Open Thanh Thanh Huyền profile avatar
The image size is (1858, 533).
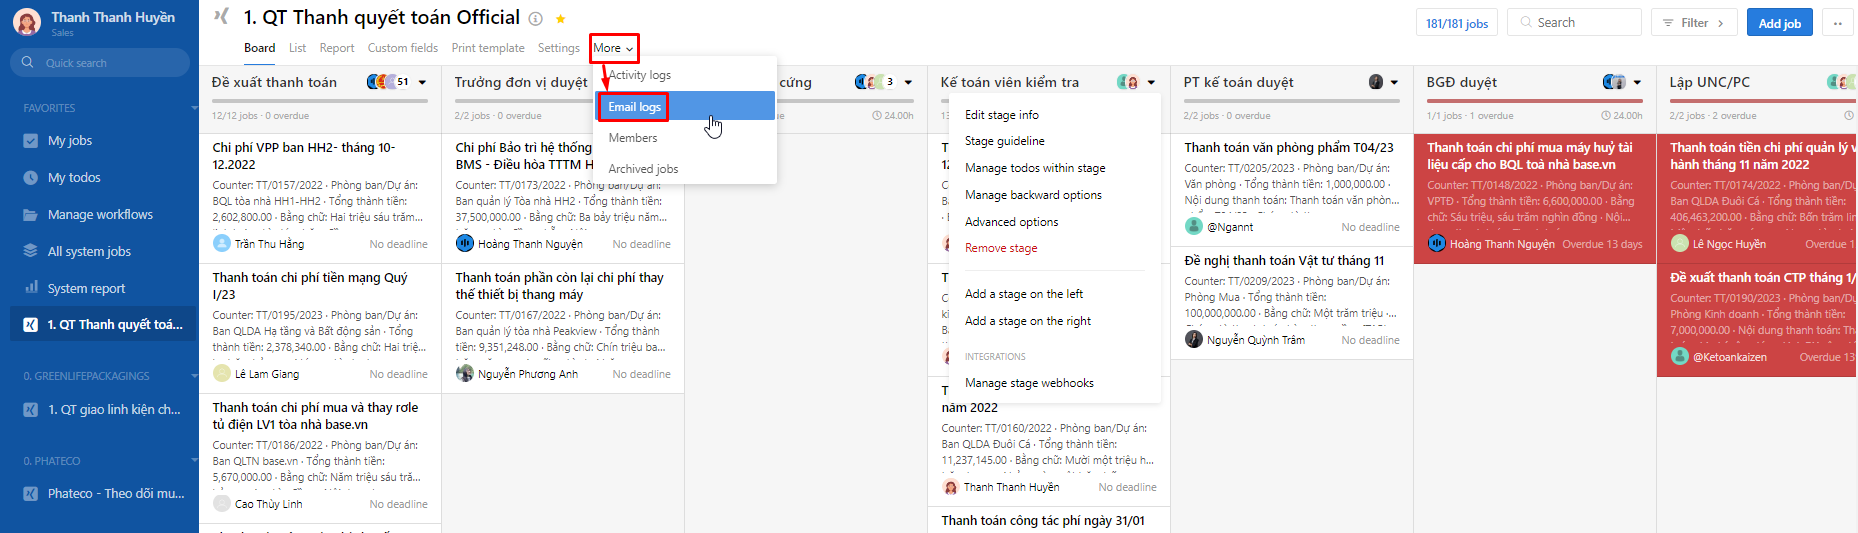click(x=27, y=22)
